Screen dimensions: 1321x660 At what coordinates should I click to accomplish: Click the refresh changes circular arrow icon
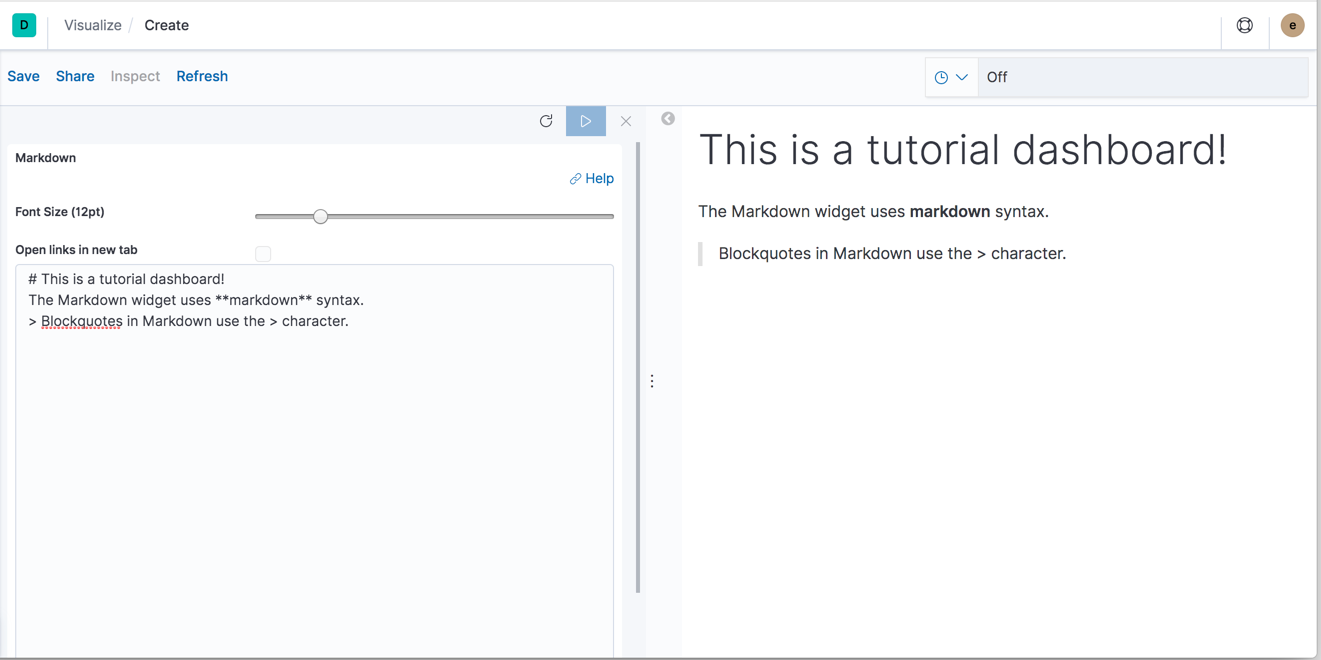coord(546,120)
